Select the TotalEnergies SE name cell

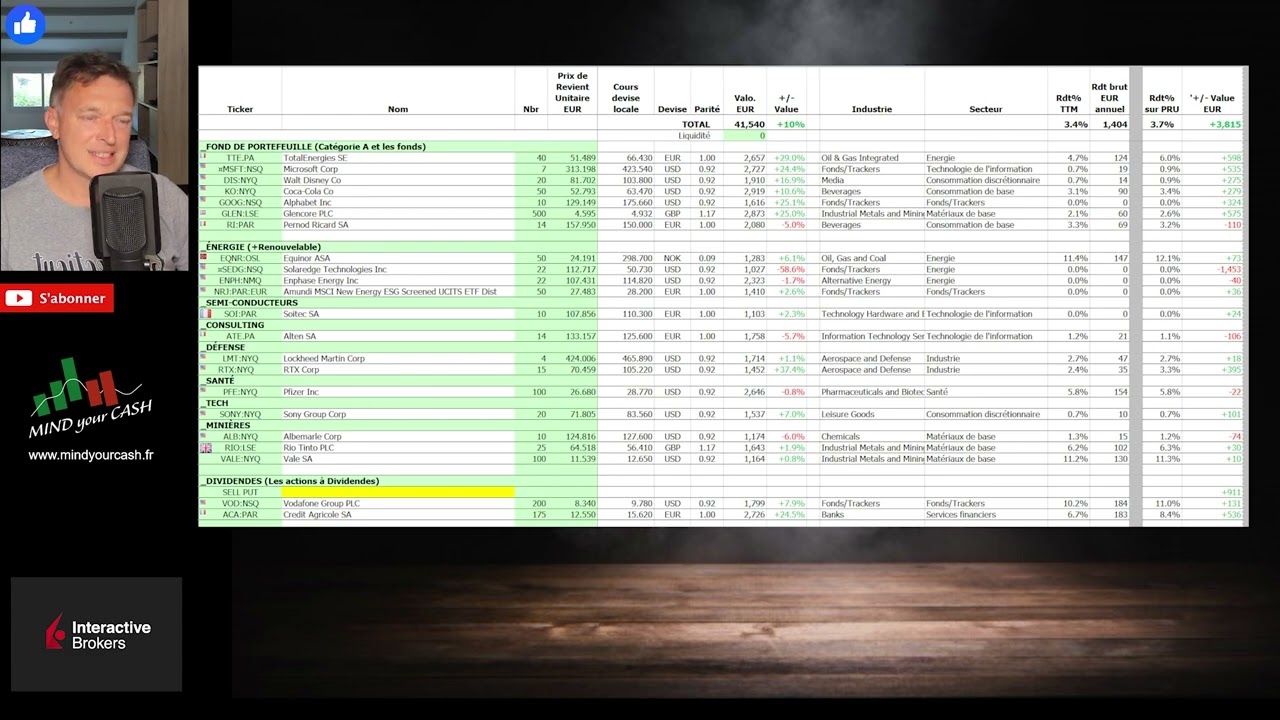398,158
